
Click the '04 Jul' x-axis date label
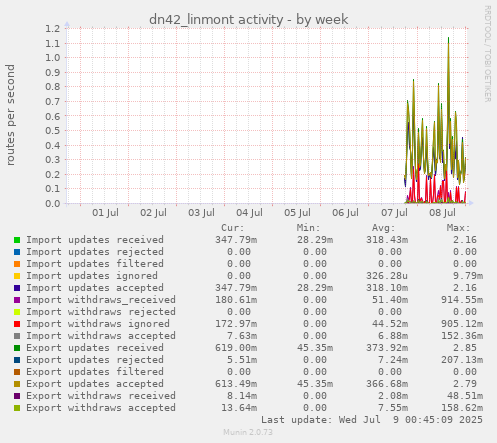pyautogui.click(x=249, y=213)
